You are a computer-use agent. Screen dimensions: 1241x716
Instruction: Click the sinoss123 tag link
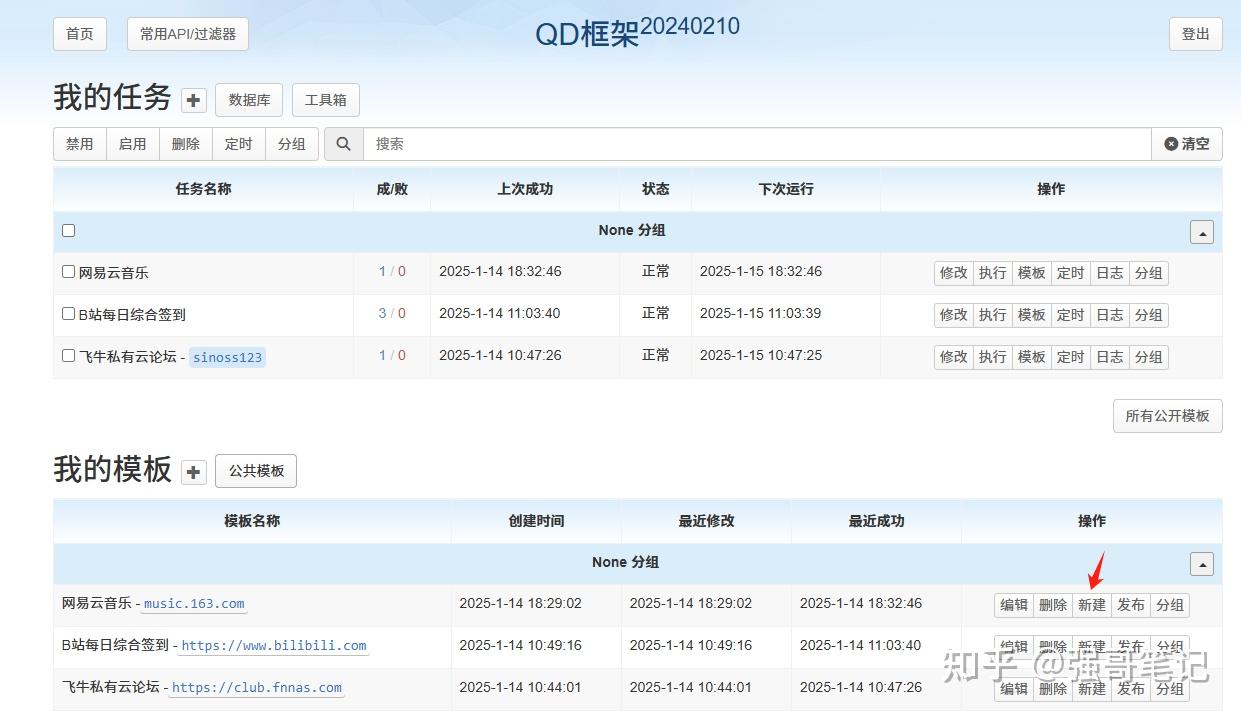tap(227, 357)
